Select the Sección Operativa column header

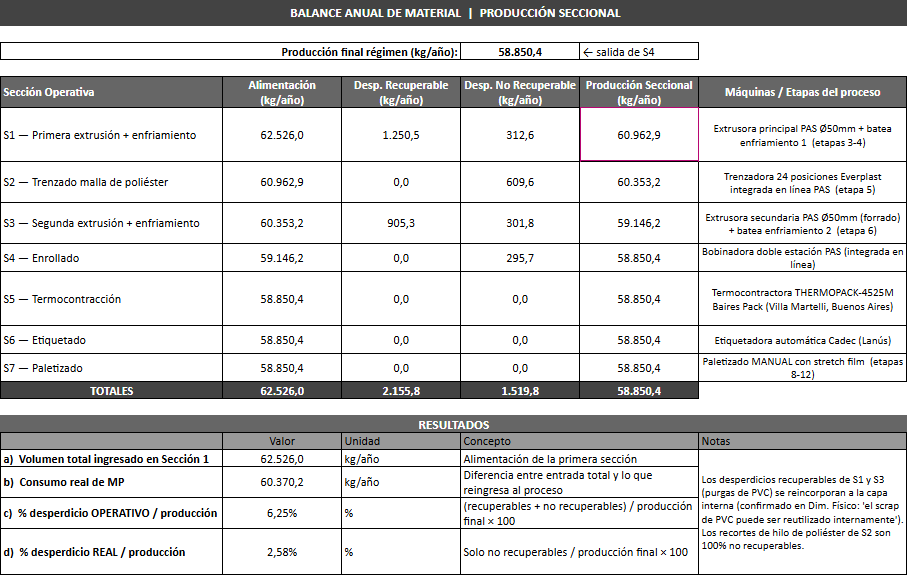point(111,92)
